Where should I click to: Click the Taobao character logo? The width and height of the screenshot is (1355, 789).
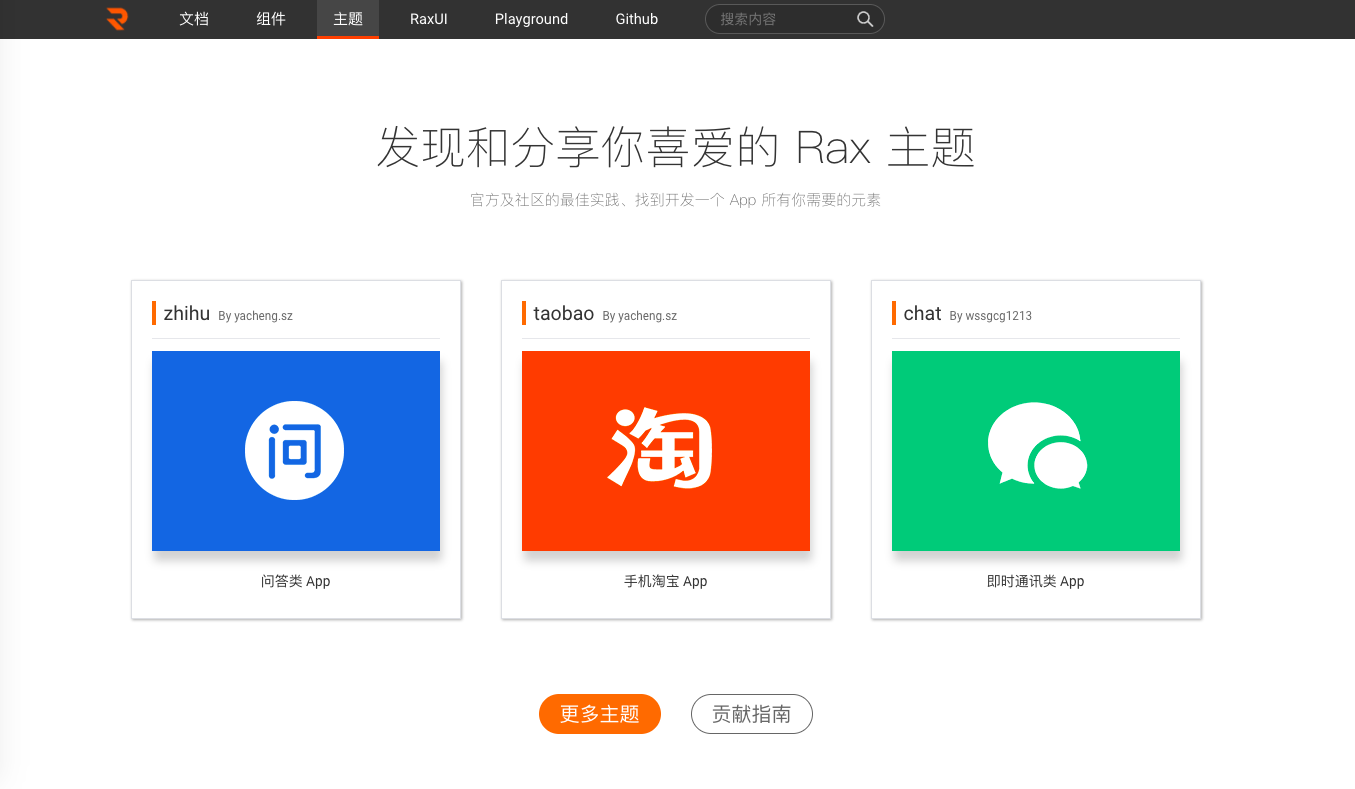pos(662,449)
